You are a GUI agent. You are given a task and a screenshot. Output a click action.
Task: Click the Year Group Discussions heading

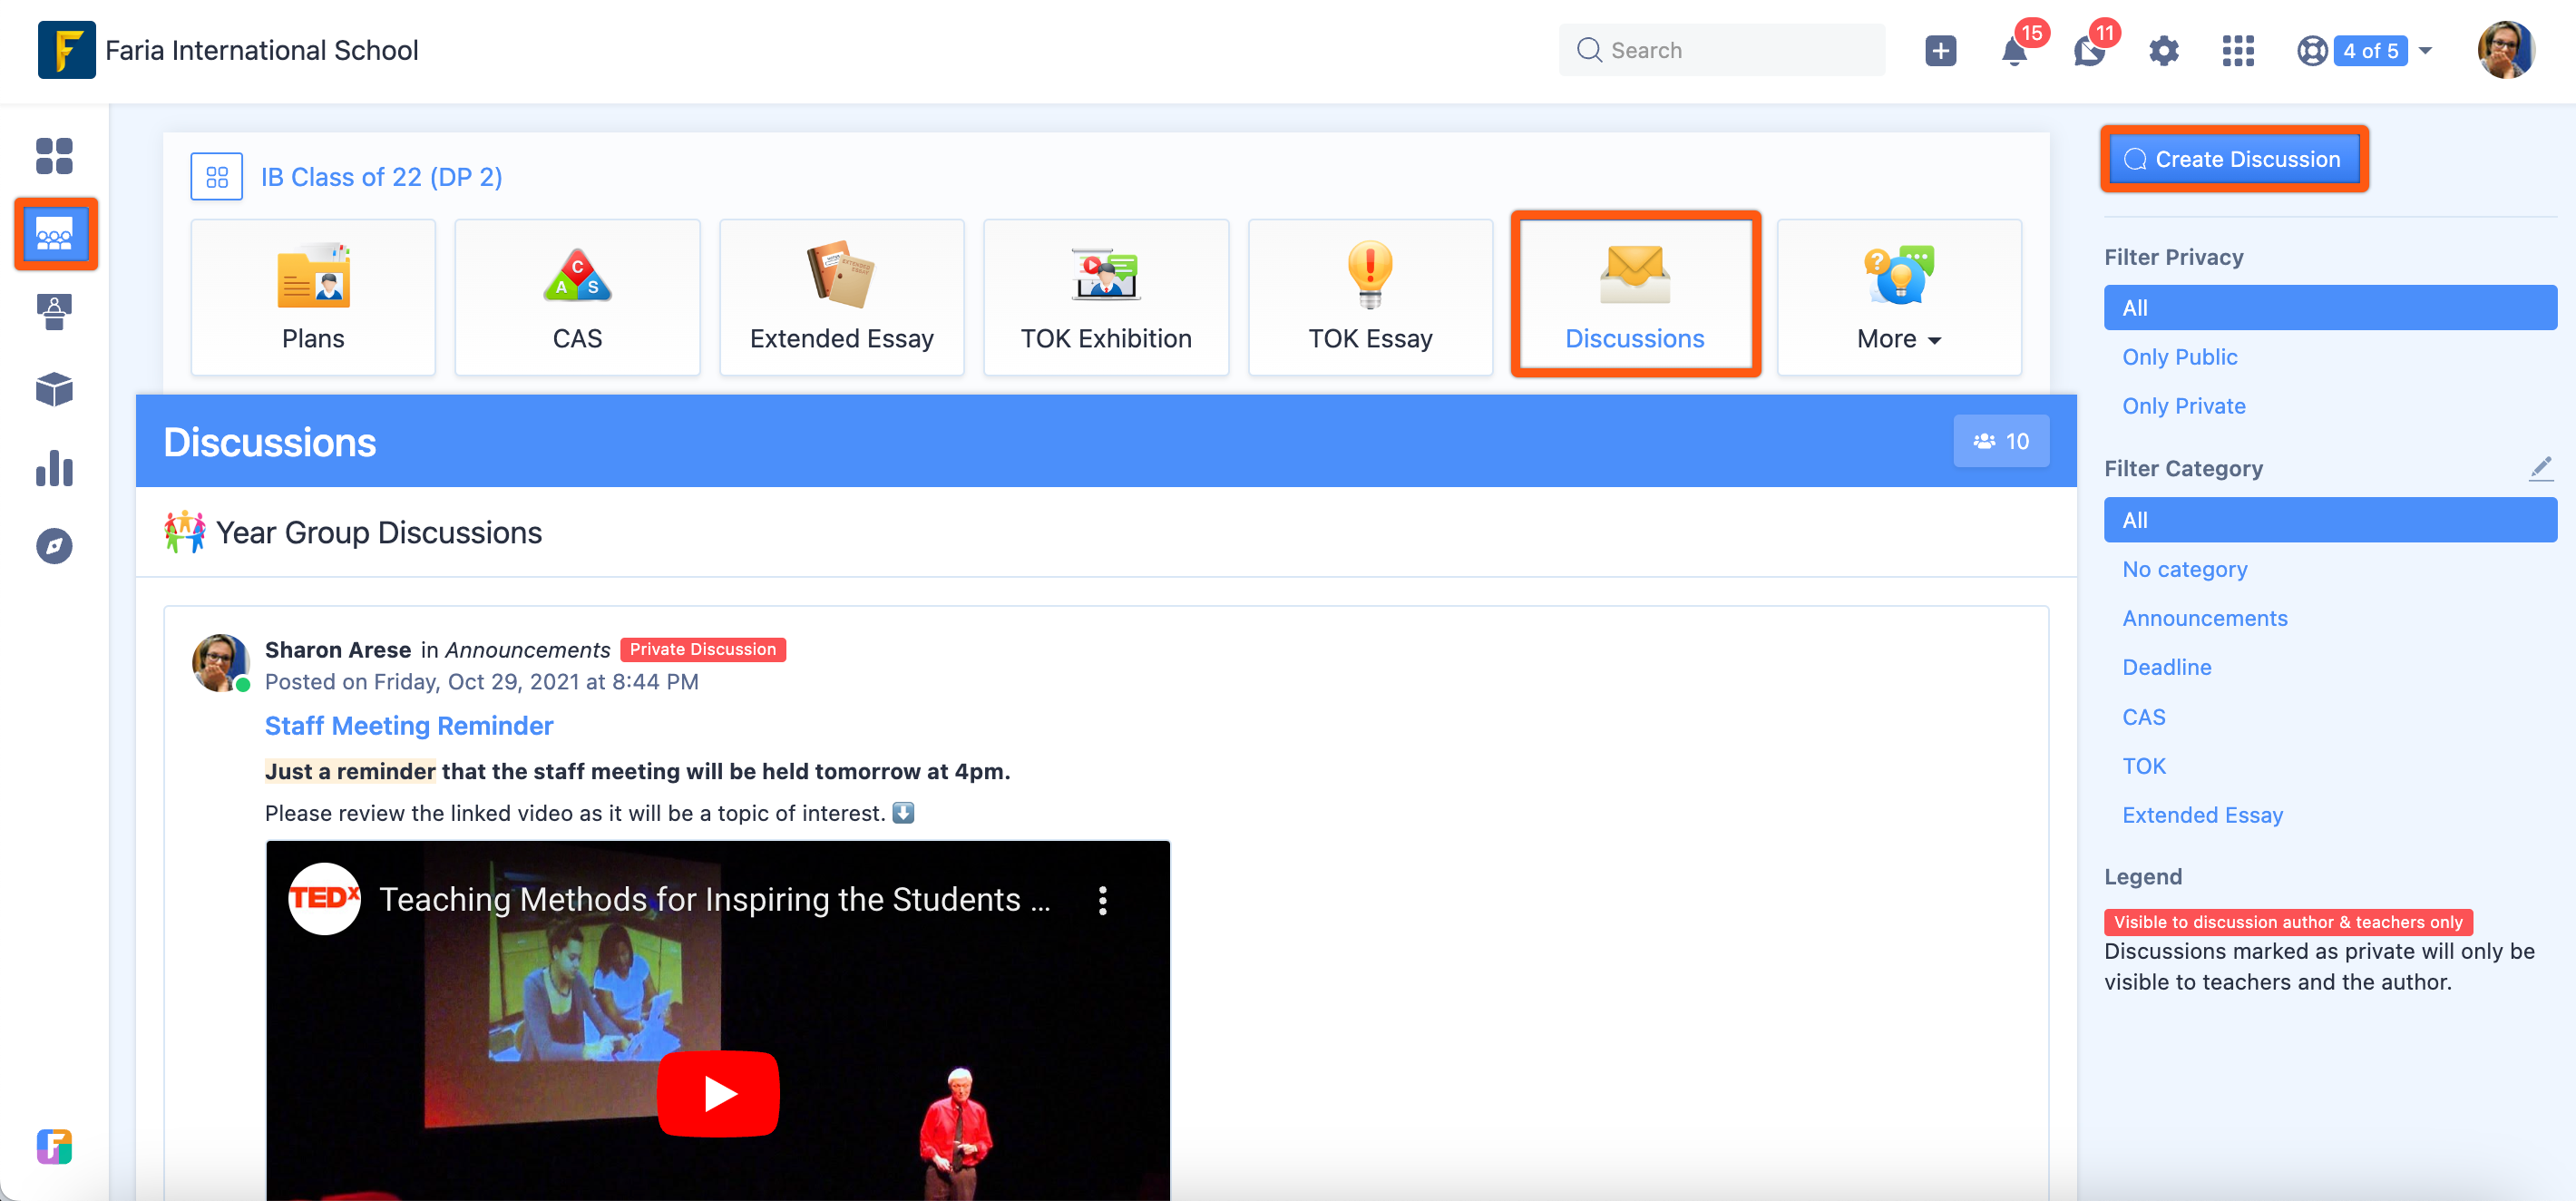click(379, 533)
